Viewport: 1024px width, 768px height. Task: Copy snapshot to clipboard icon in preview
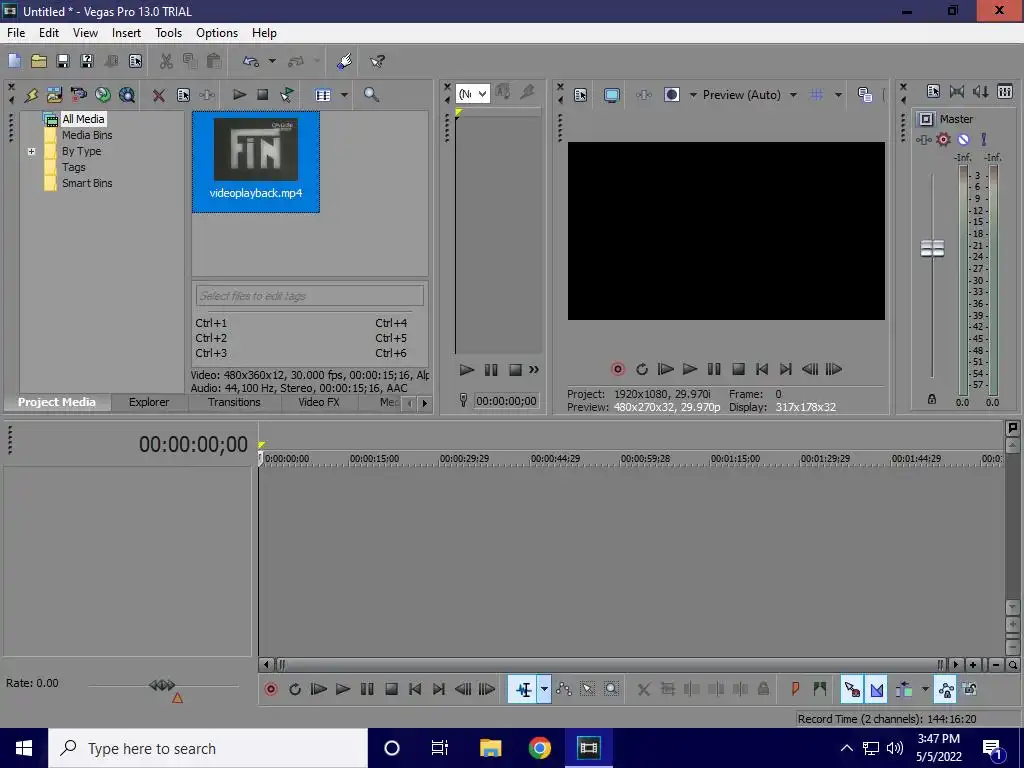pyautogui.click(x=865, y=95)
